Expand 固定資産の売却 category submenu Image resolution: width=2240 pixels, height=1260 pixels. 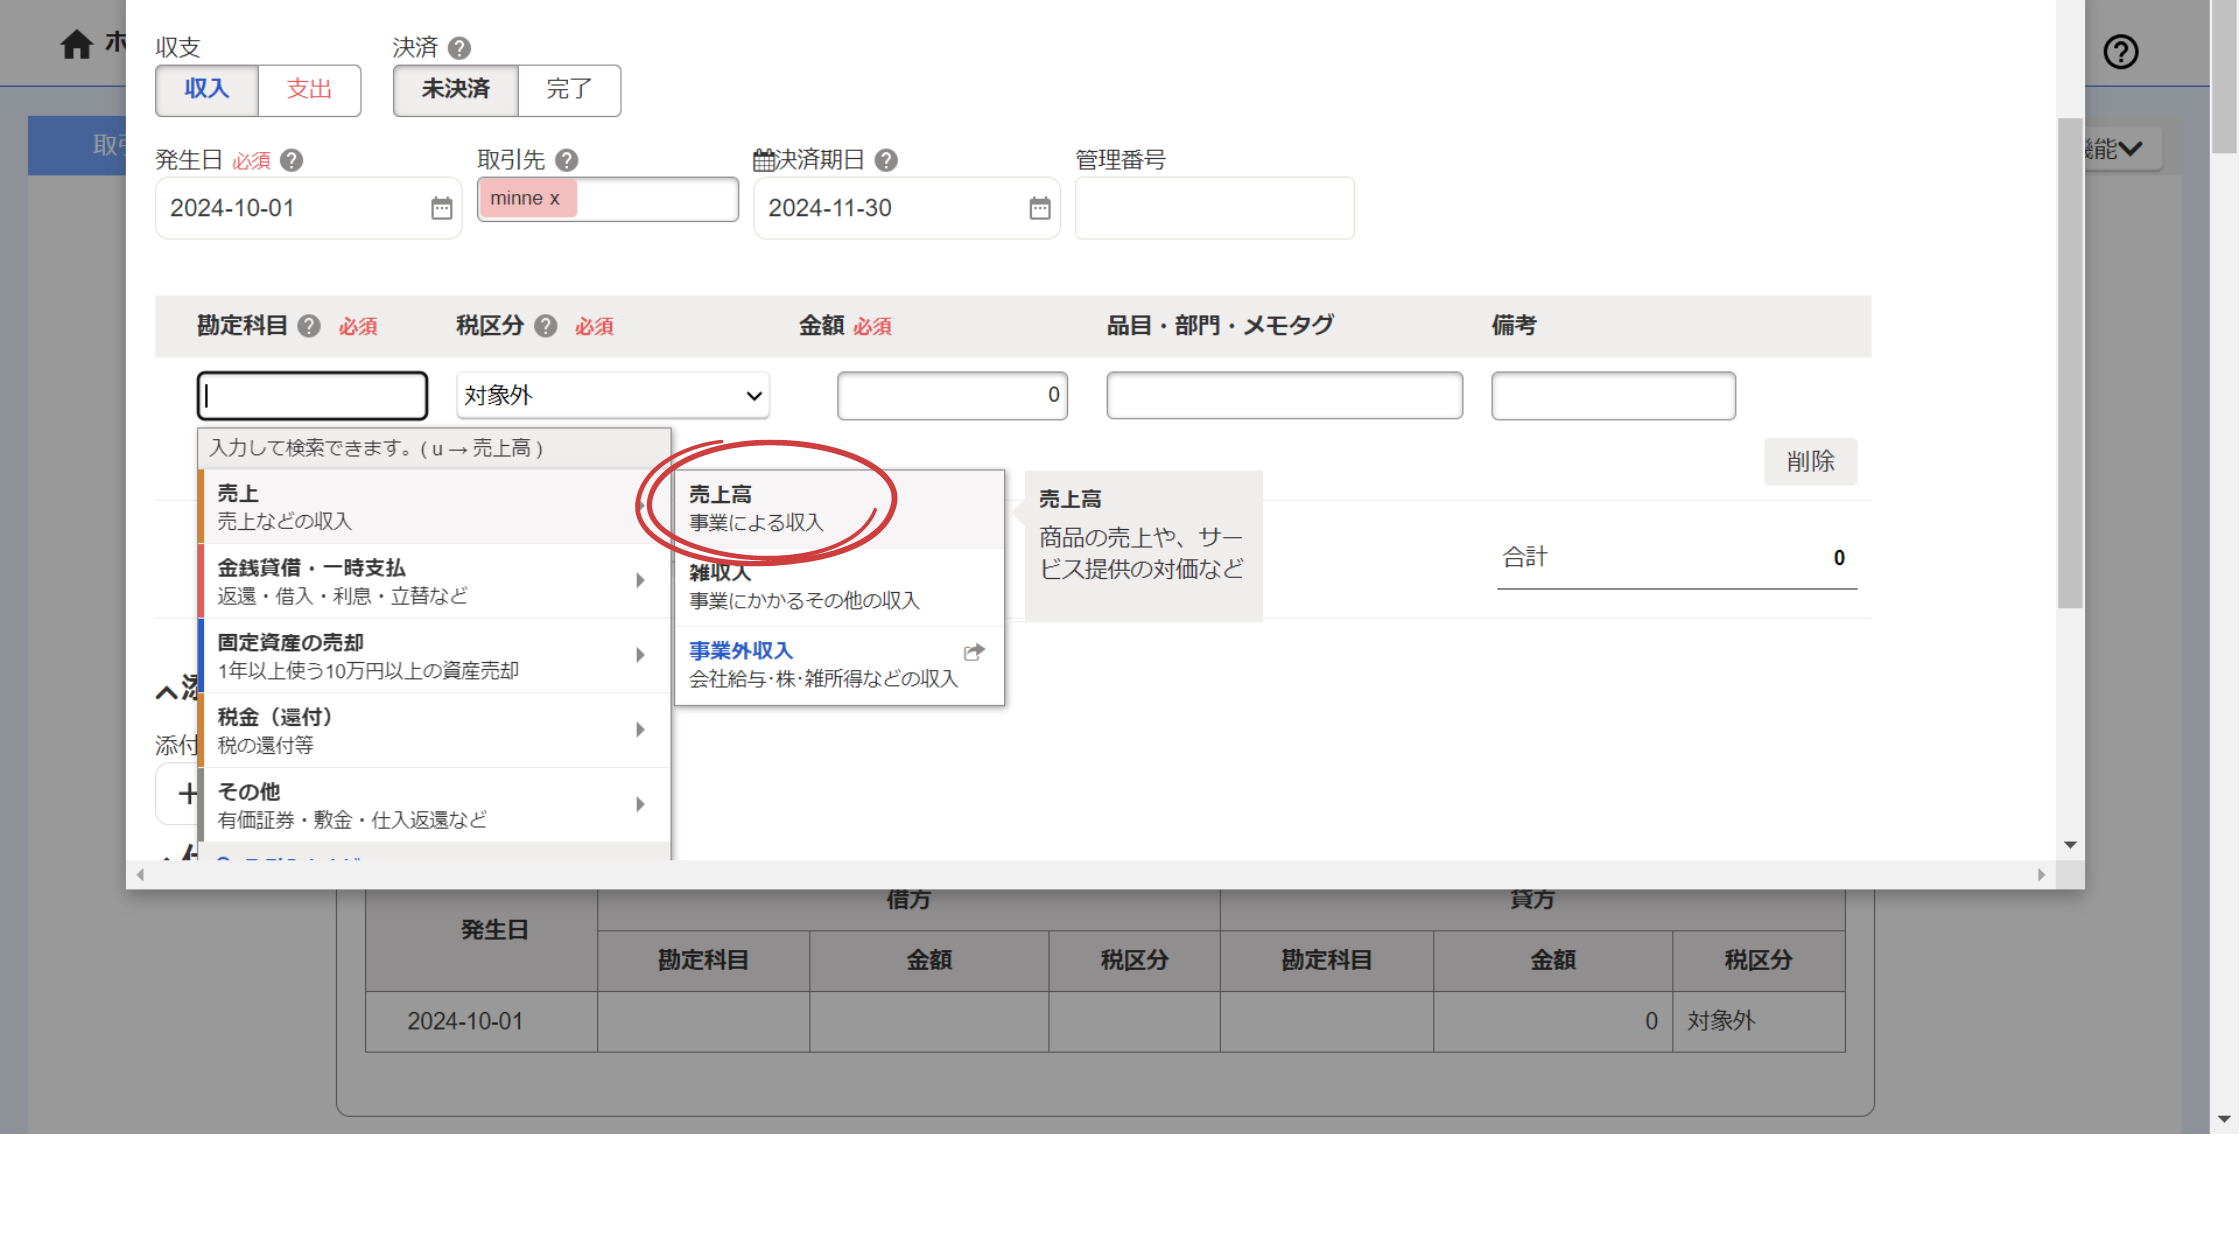point(434,656)
